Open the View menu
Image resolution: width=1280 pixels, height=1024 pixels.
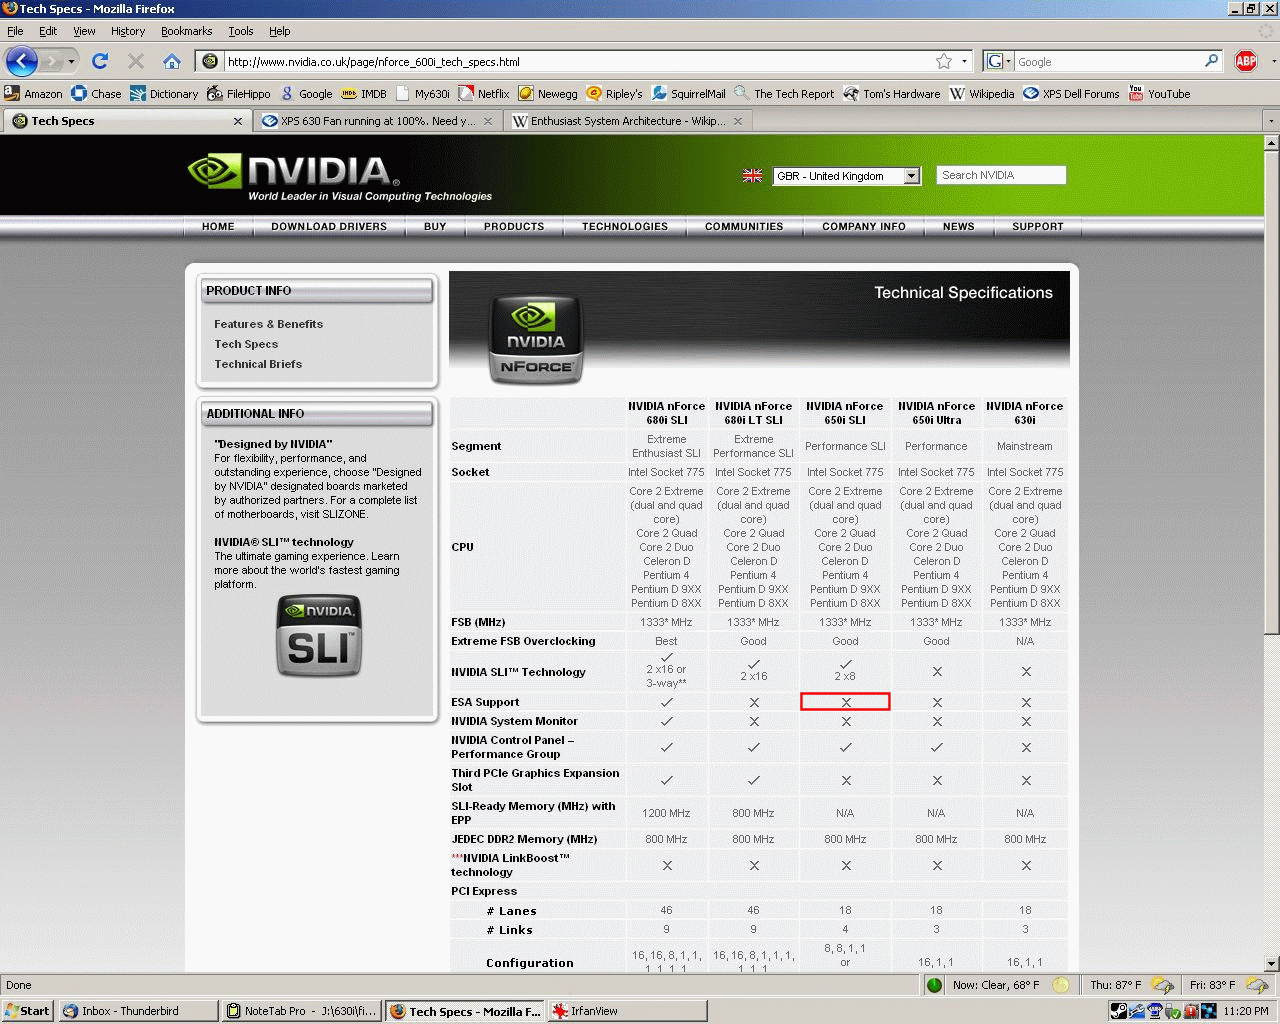84,31
